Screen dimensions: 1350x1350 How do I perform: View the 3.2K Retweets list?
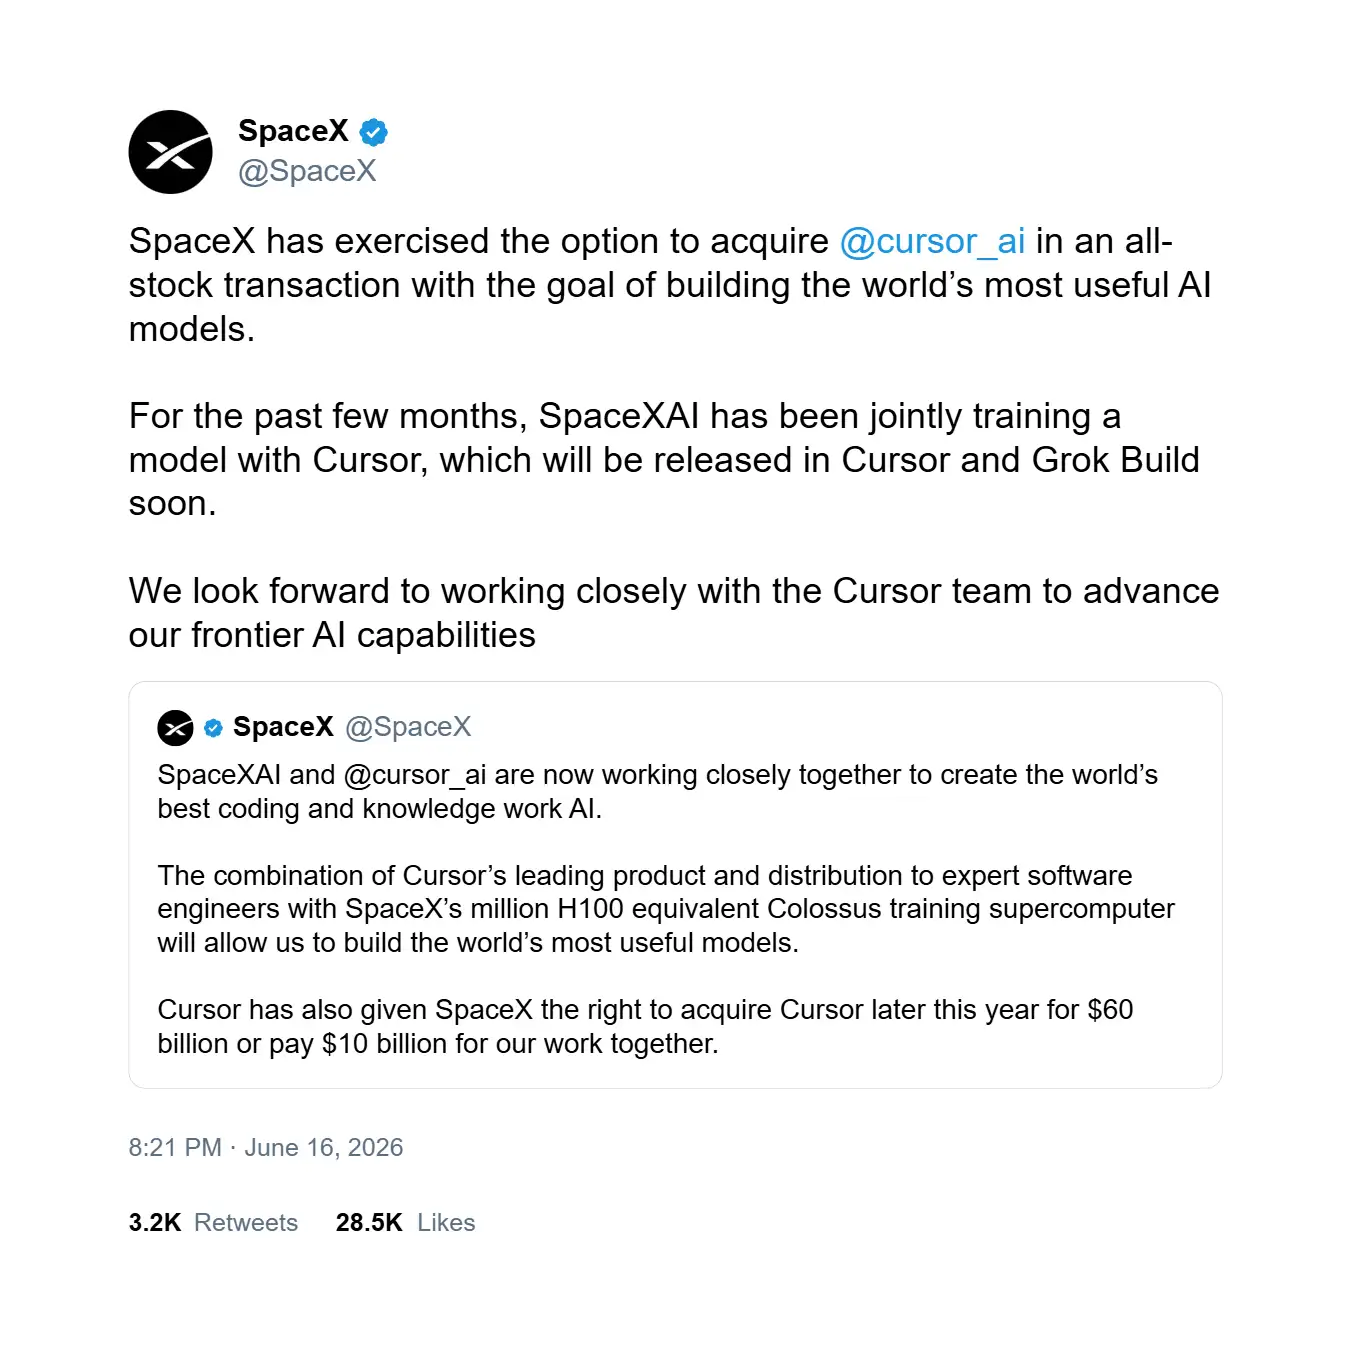click(213, 1222)
